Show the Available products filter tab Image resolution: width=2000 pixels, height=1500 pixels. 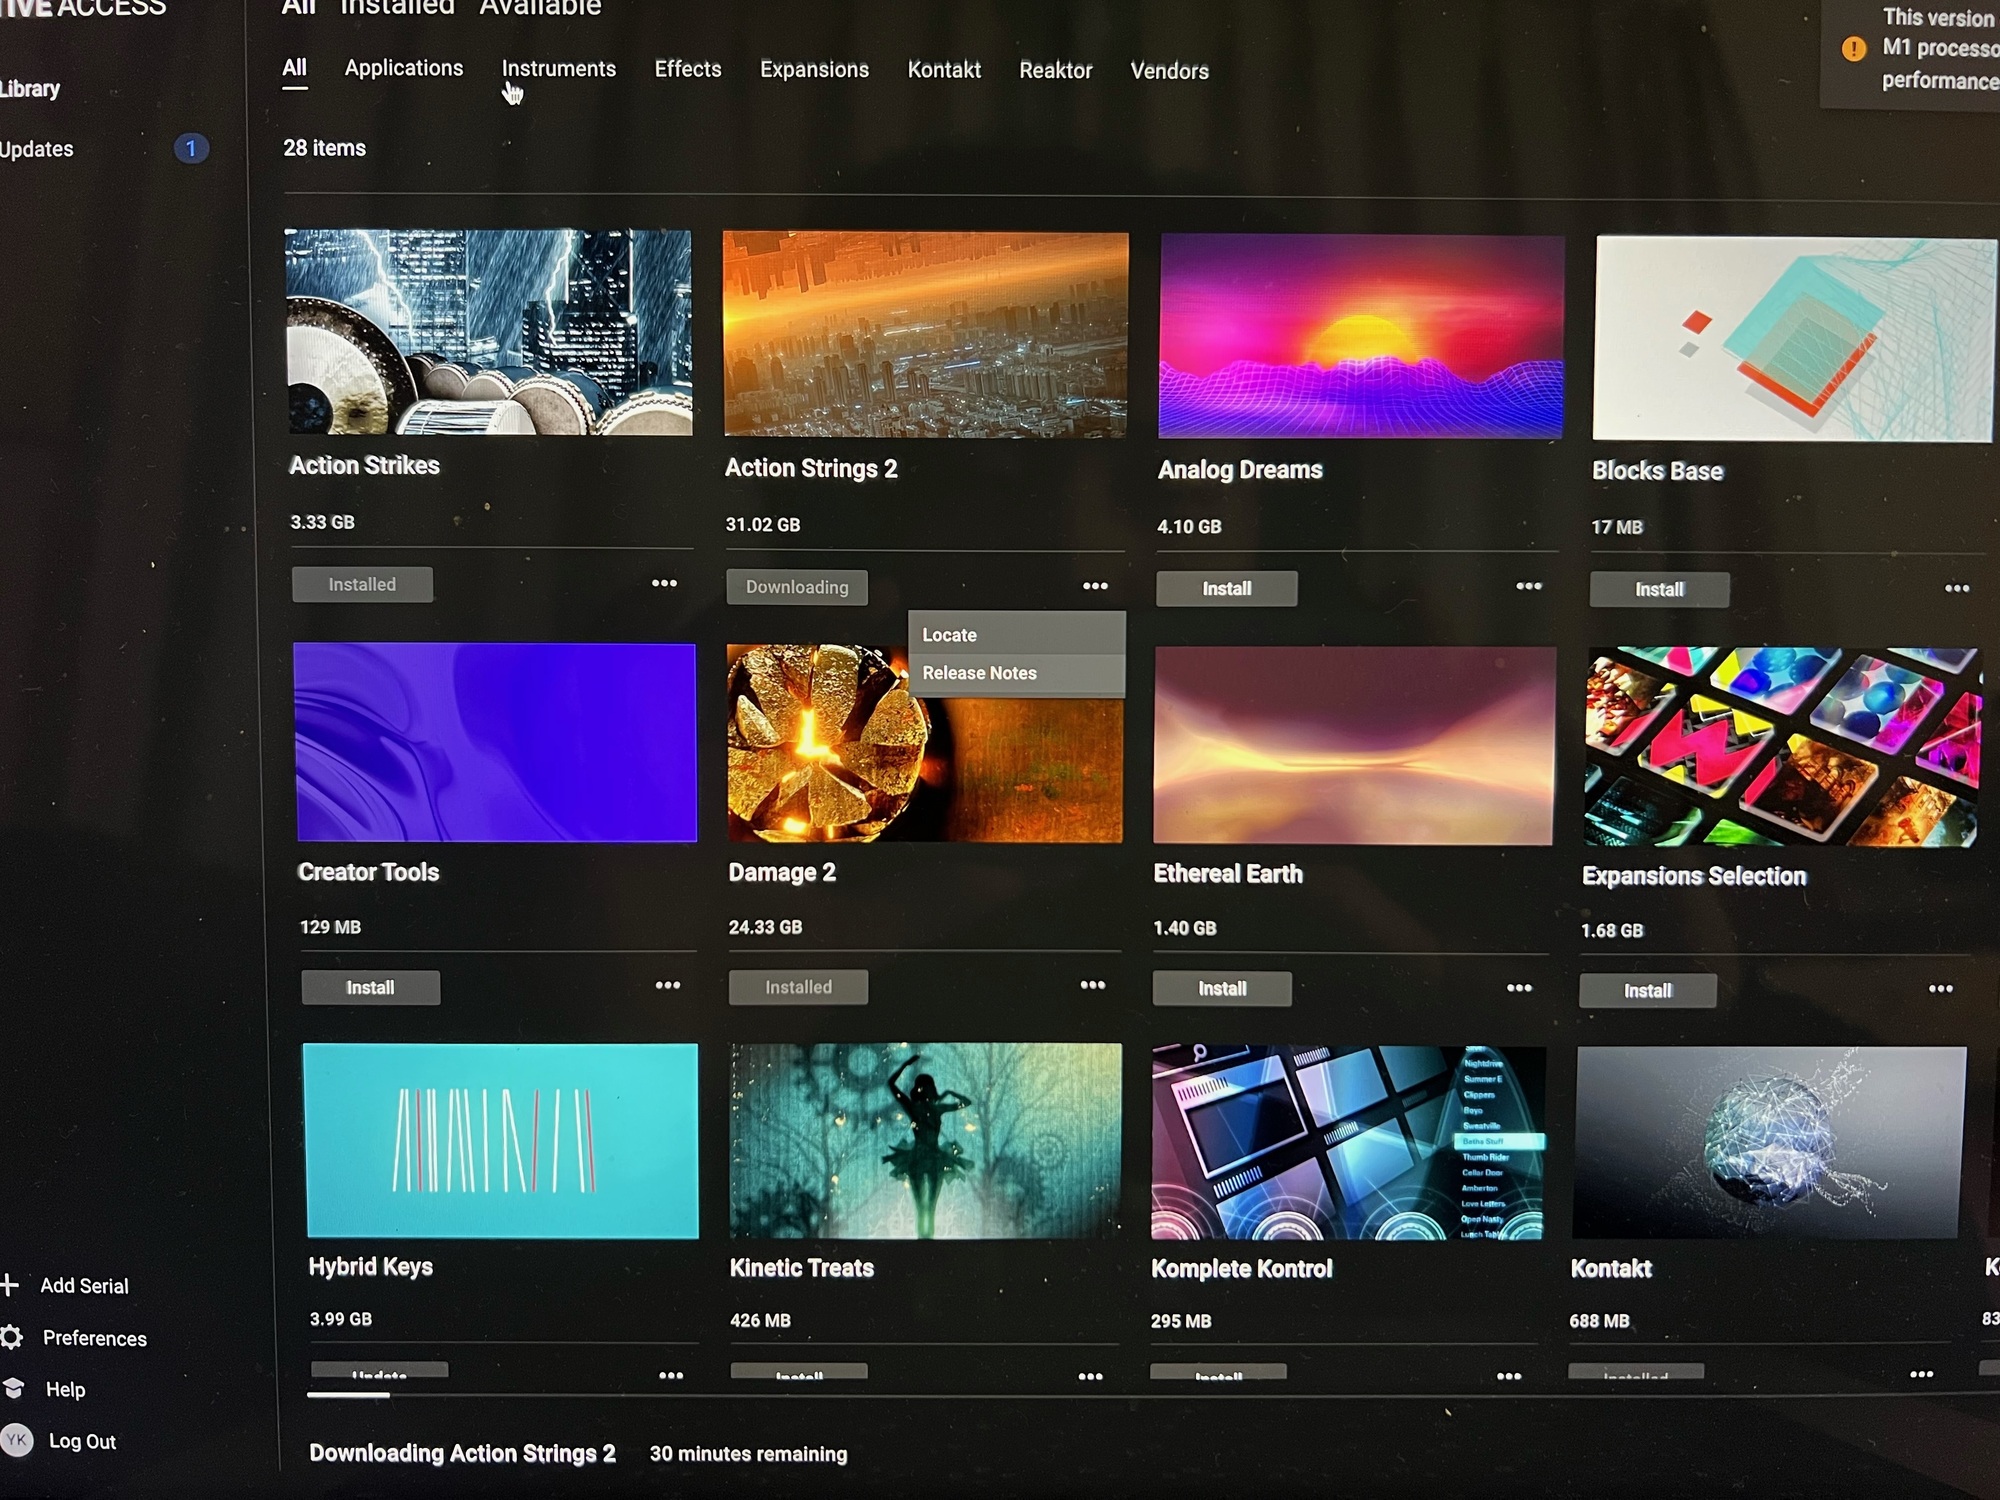[x=540, y=8]
